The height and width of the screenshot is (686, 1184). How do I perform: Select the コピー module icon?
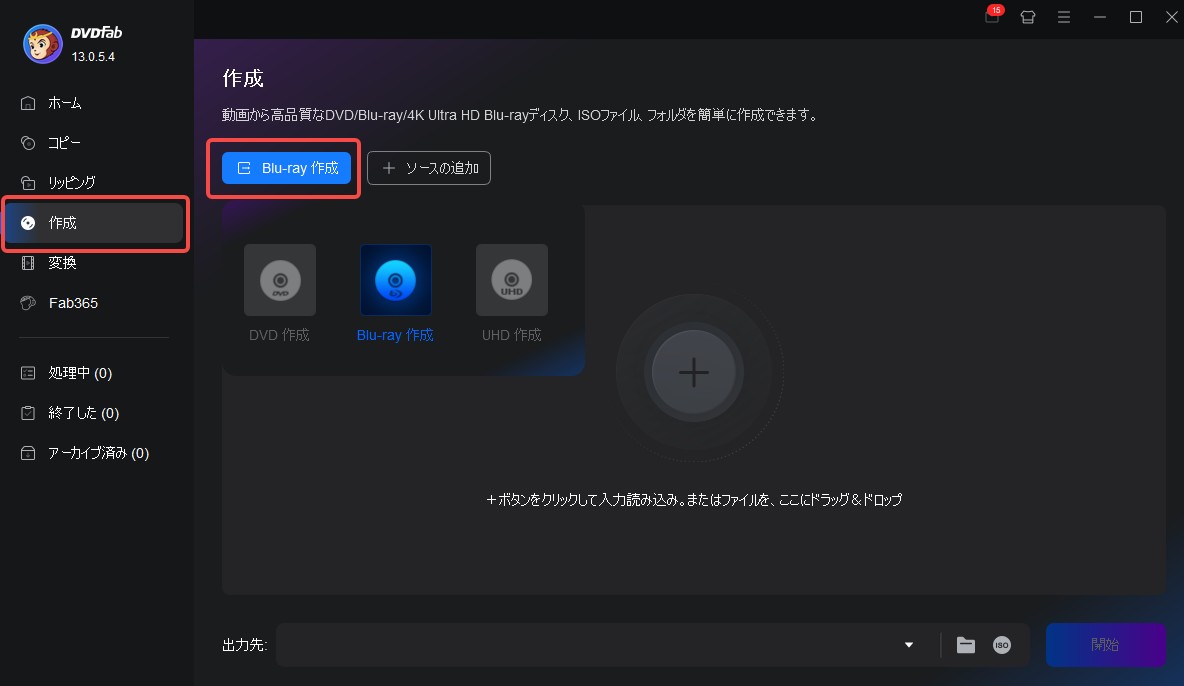[x=62, y=142]
